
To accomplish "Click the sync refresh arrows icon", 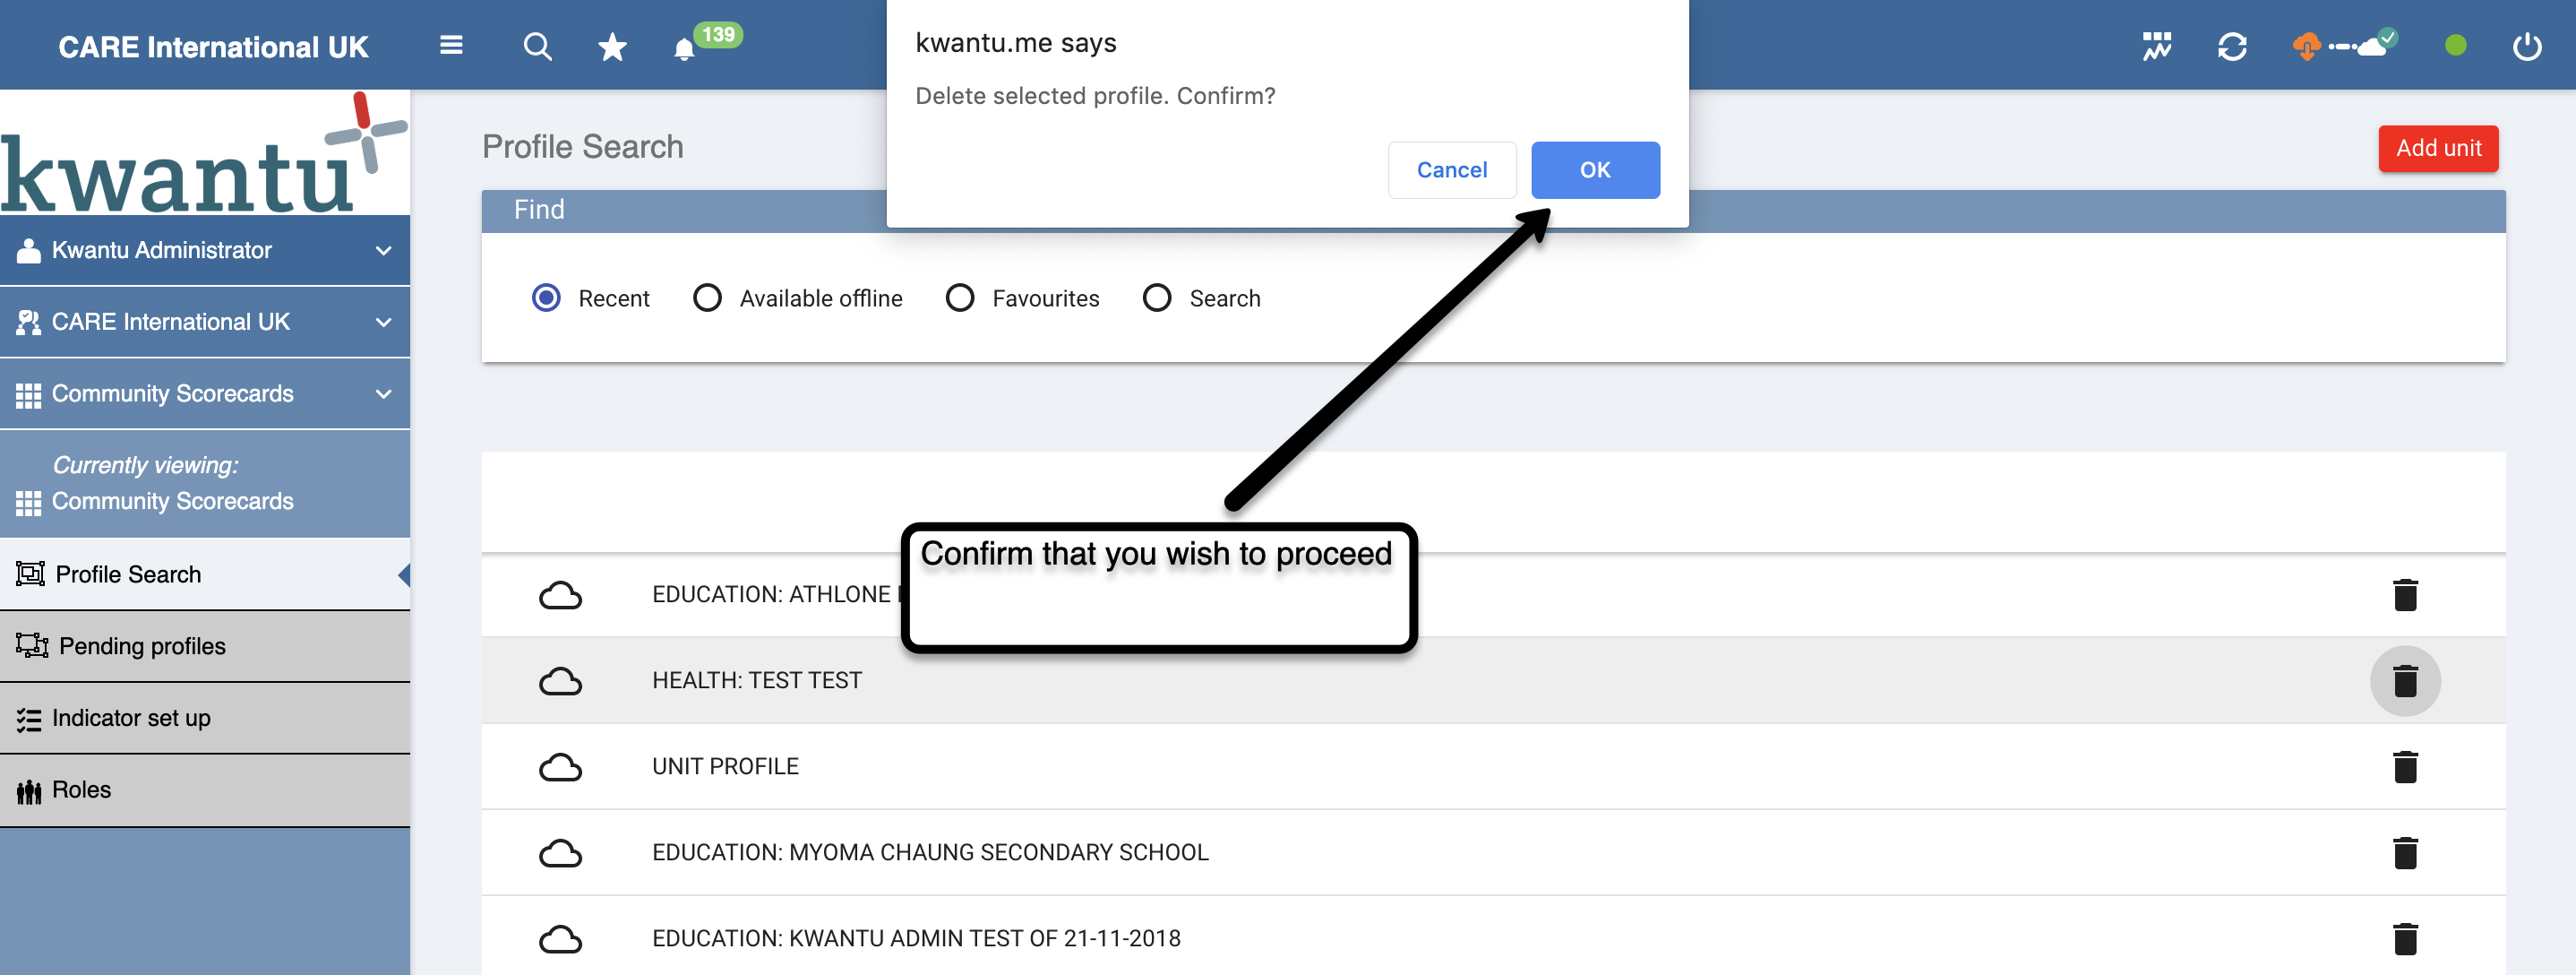I will 2231,46.
